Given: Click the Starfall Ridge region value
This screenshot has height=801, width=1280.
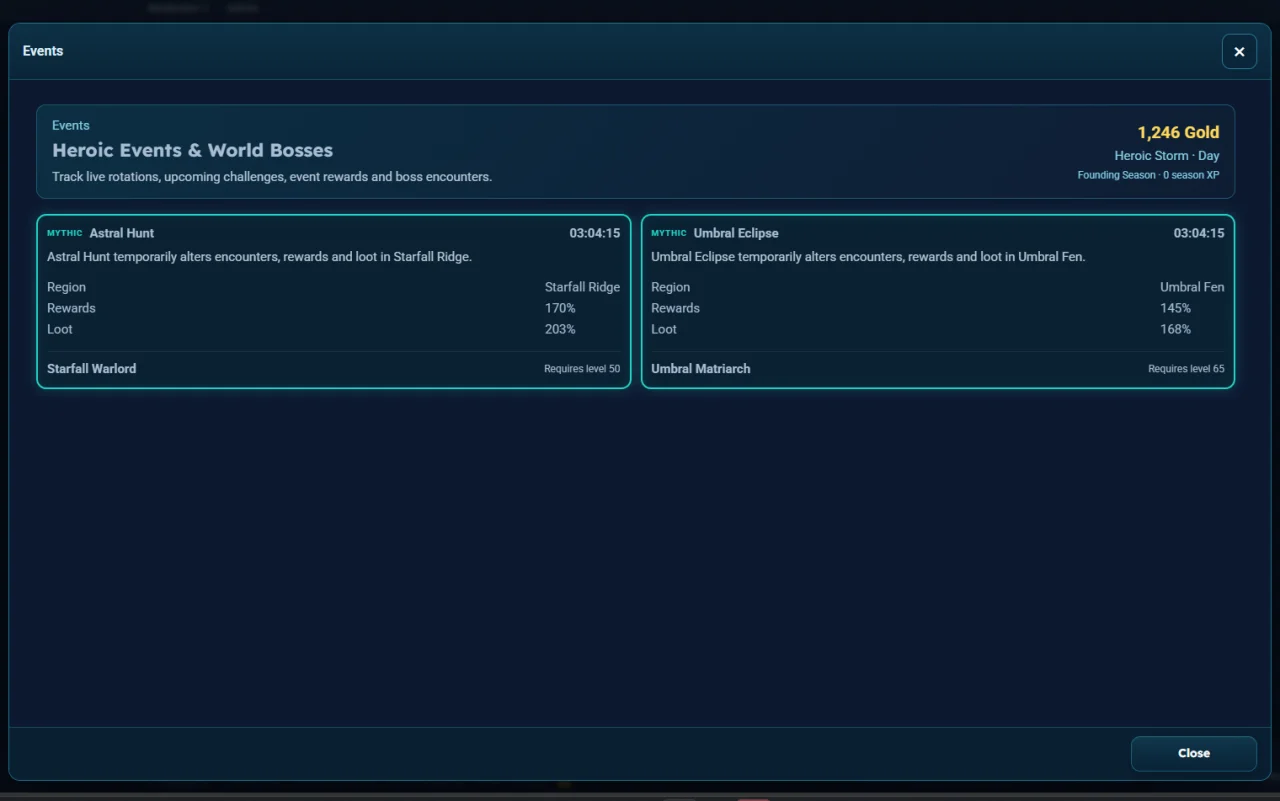Looking at the screenshot, I should click(582, 287).
